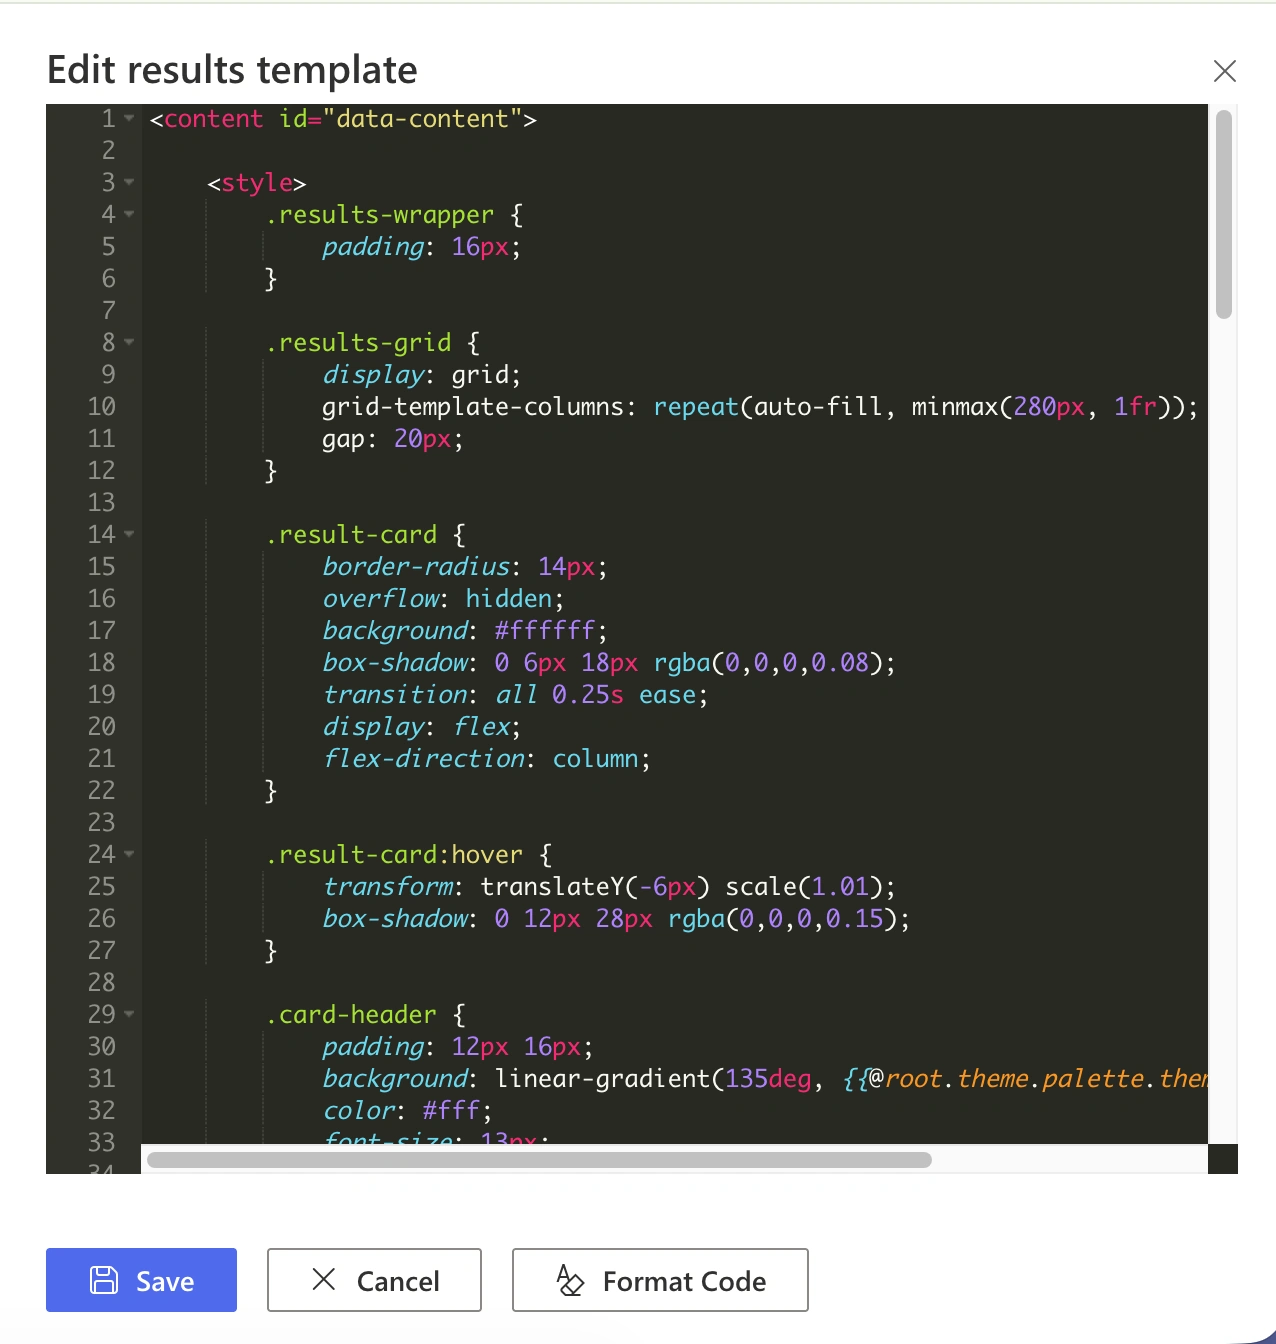The image size is (1276, 1344).
Task: Click the save disk icon inside Save button
Action: 104,1280
